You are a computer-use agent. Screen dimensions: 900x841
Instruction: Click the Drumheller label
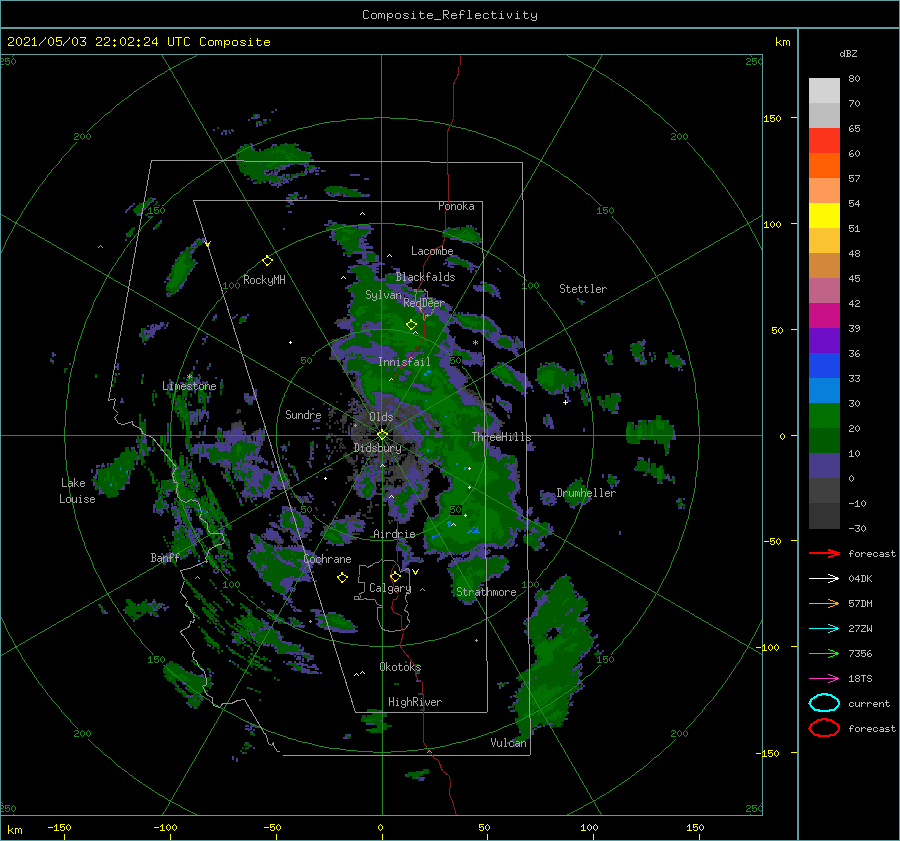point(586,493)
